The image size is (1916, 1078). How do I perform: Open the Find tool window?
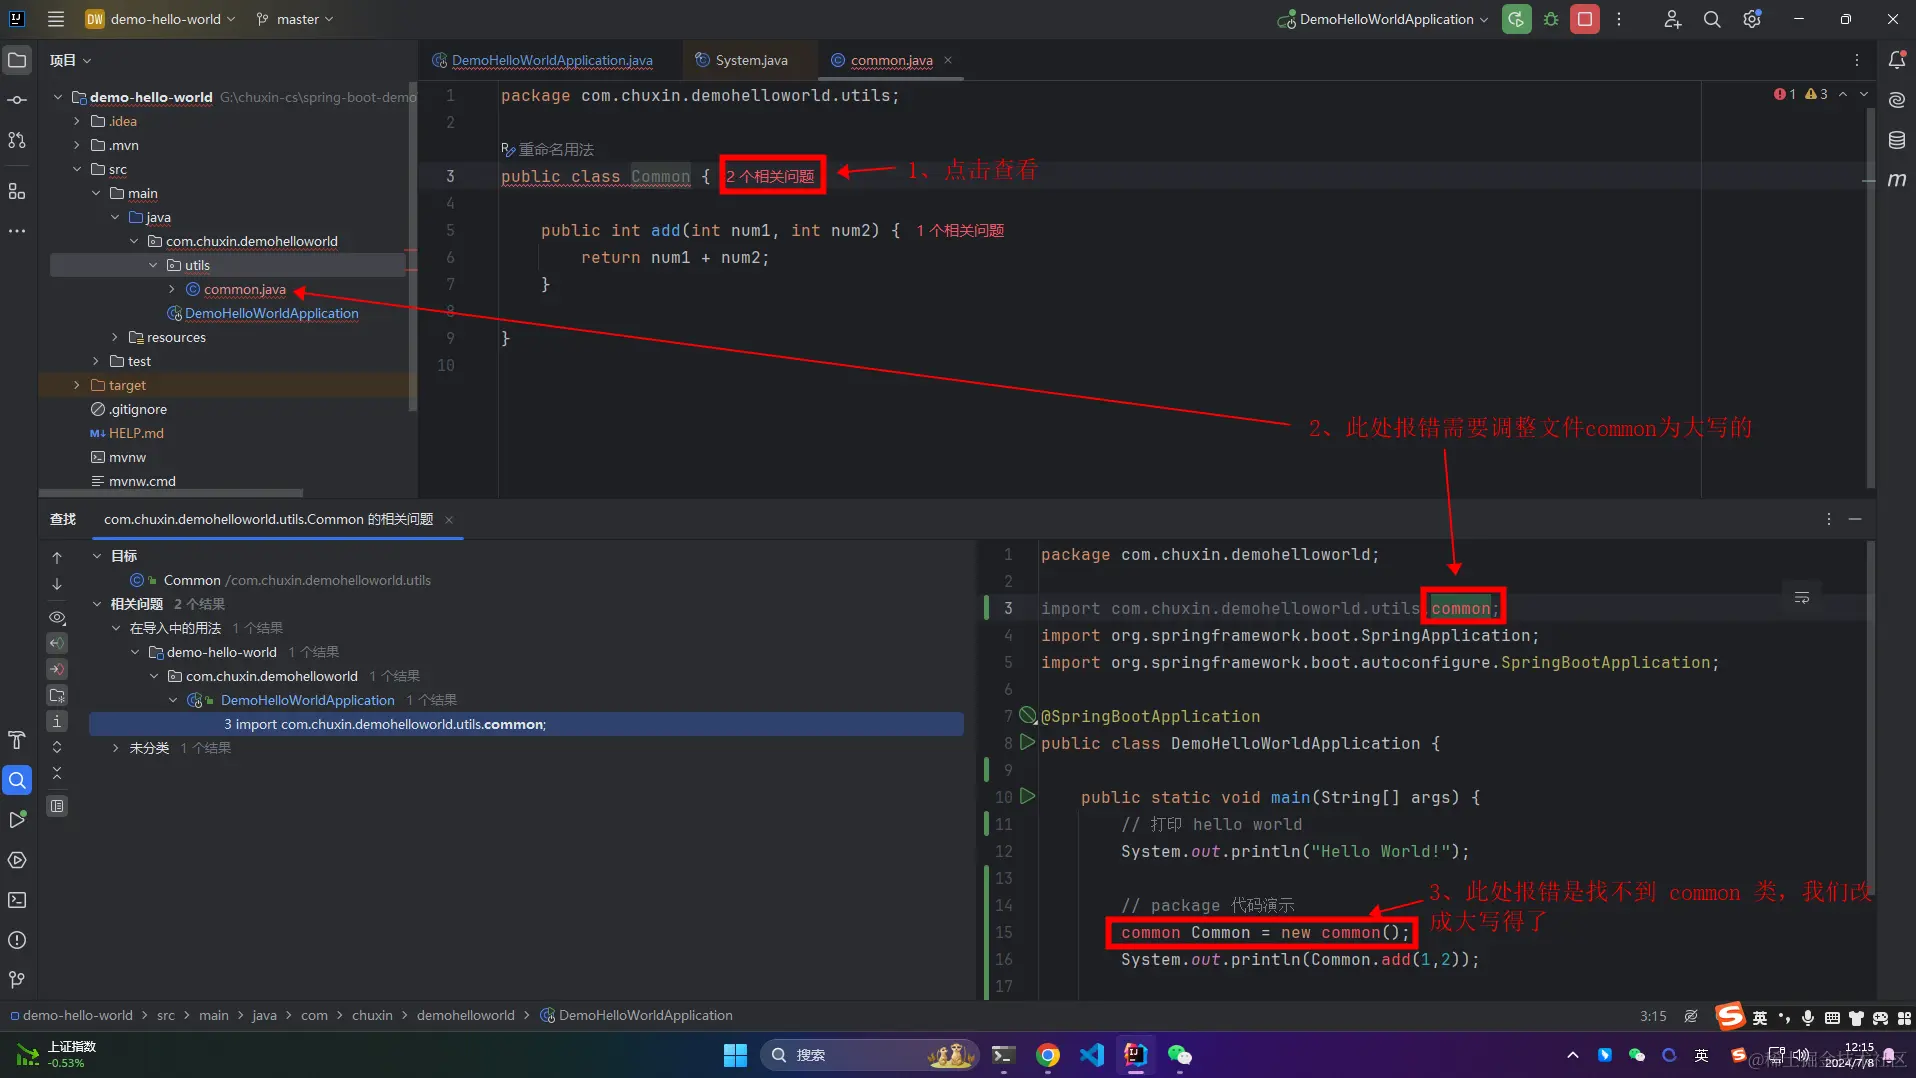17,780
